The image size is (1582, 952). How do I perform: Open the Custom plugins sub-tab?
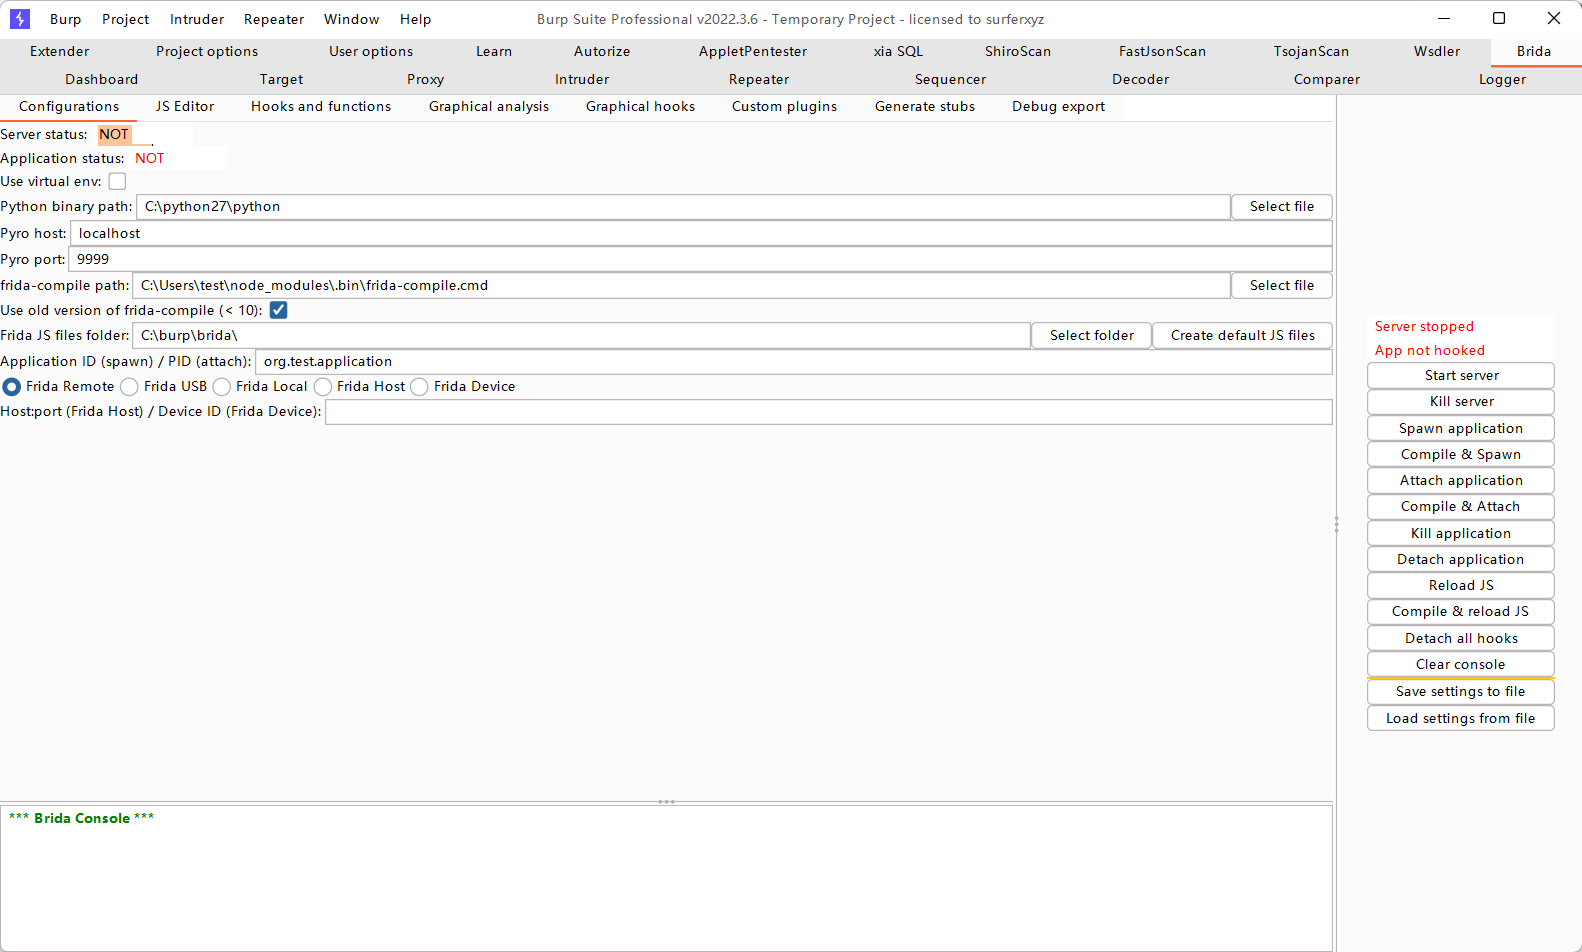785,107
